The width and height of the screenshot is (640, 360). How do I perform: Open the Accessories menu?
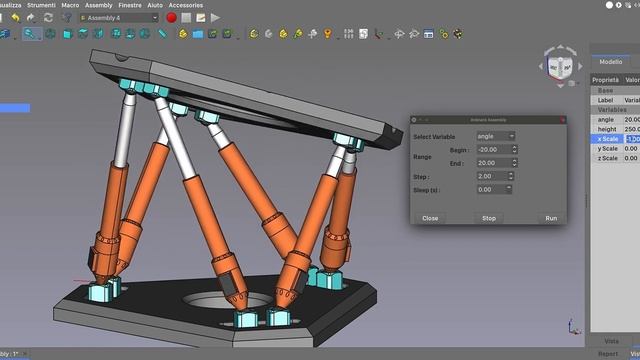pos(186,5)
